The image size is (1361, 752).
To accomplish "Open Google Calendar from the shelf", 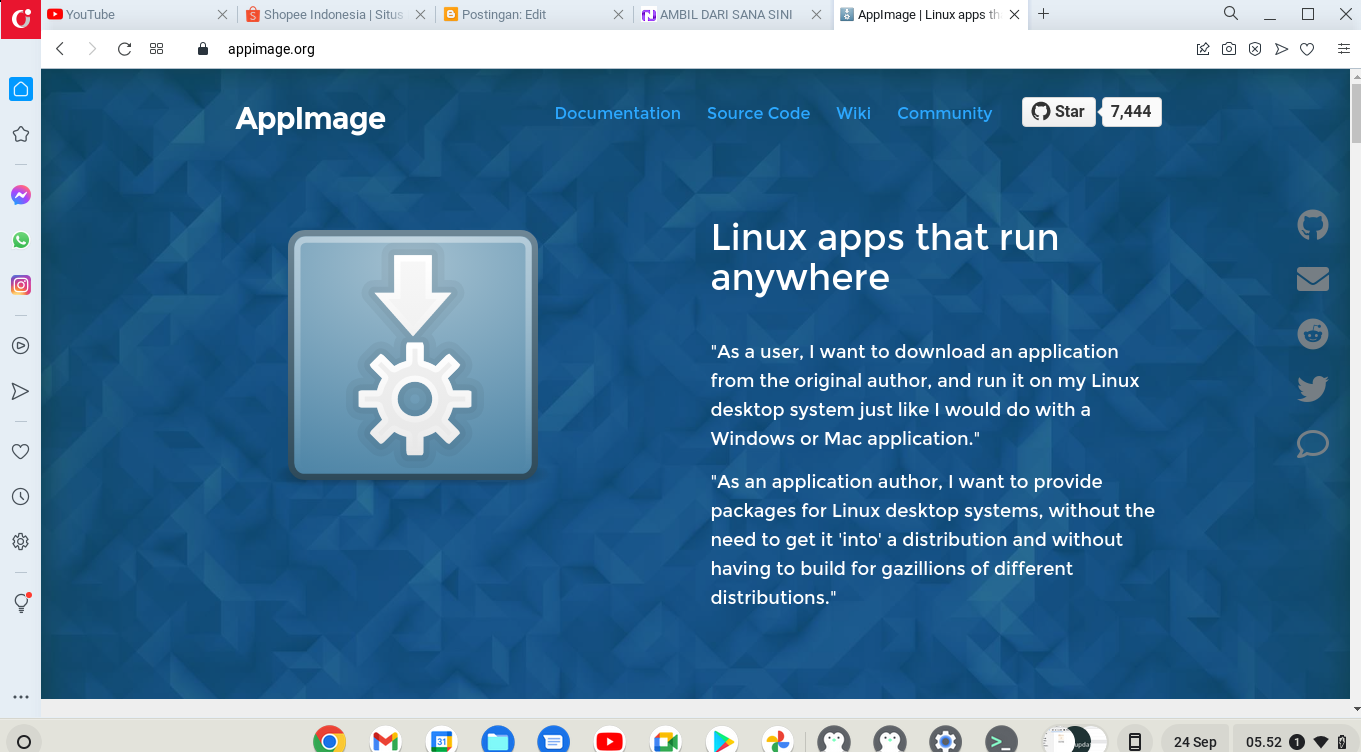I will (441, 741).
